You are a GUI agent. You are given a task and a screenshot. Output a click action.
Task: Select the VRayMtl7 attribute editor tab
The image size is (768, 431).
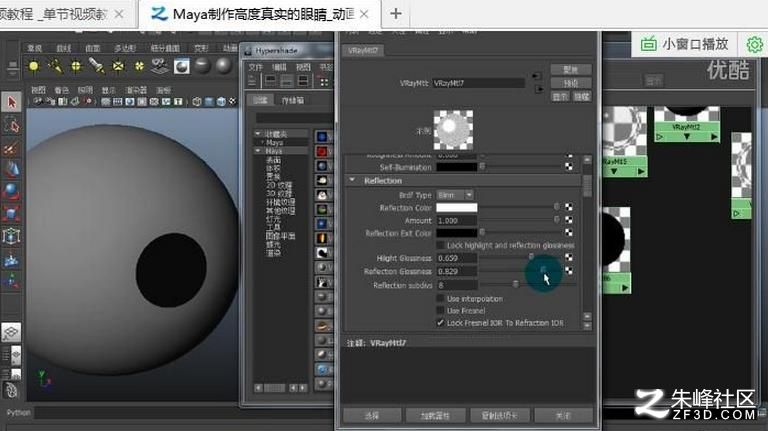(362, 50)
